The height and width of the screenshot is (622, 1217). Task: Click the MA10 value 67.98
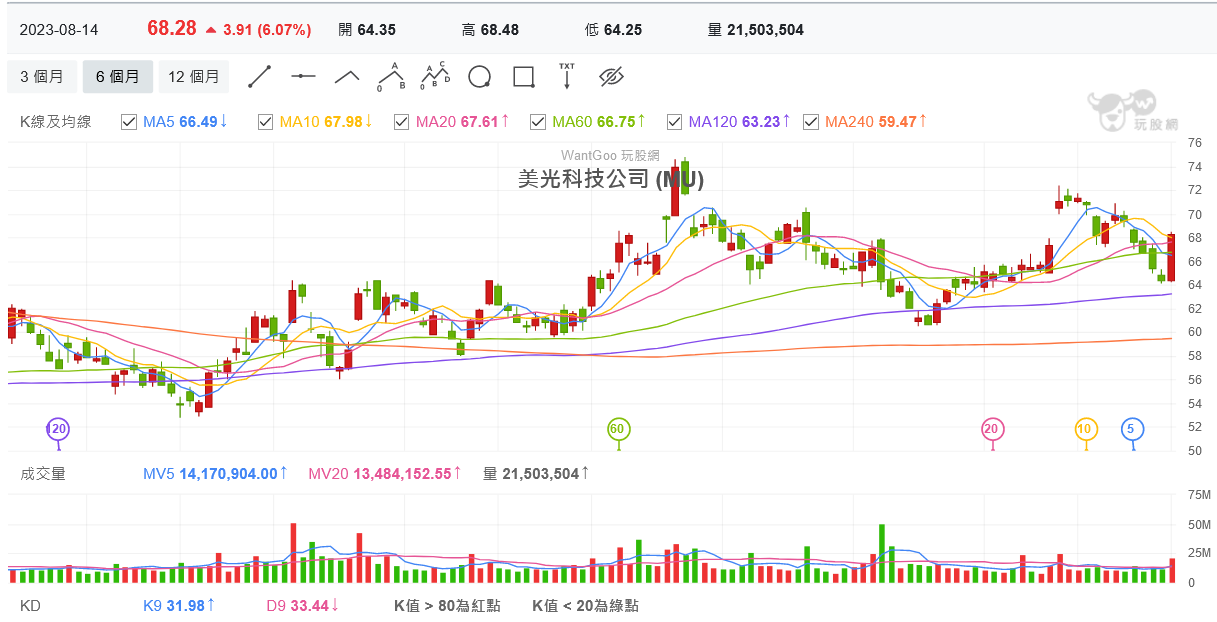point(342,122)
